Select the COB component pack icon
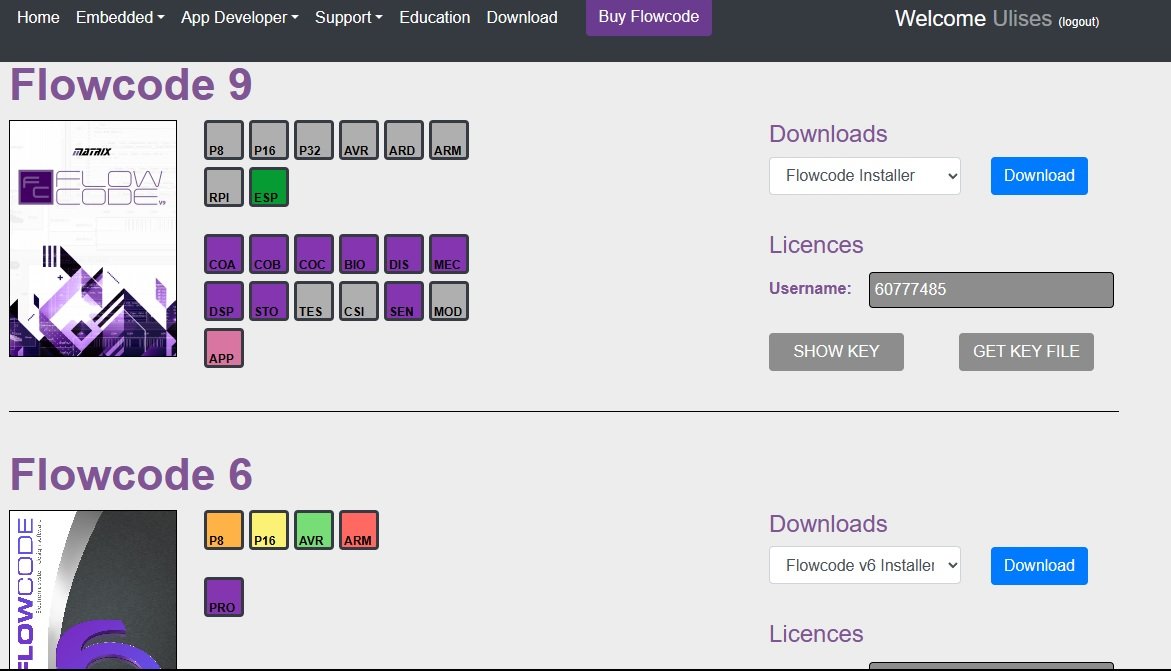Screen dimensions: 1171x671 pos(269,254)
